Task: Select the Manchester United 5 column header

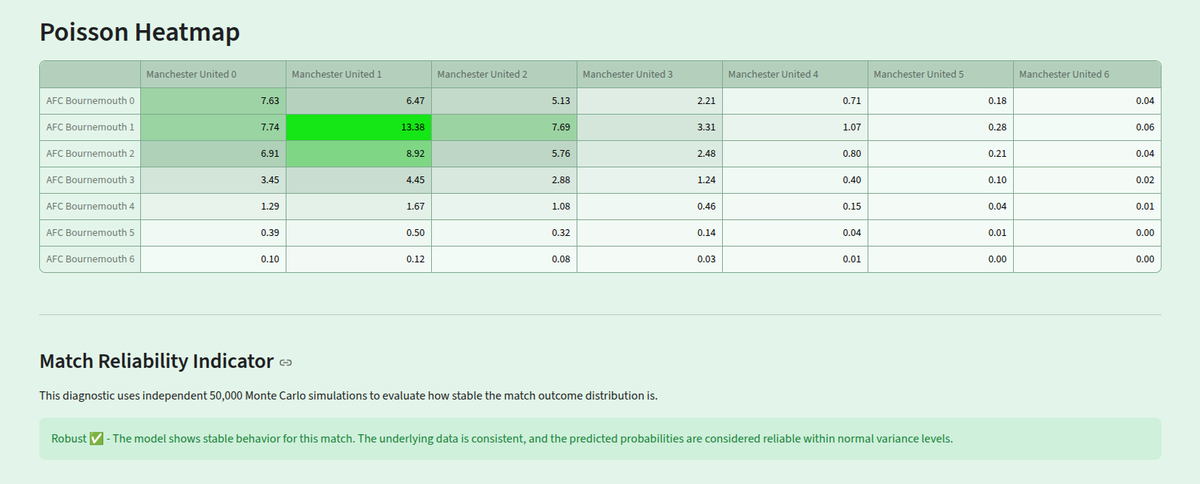Action: click(941, 74)
